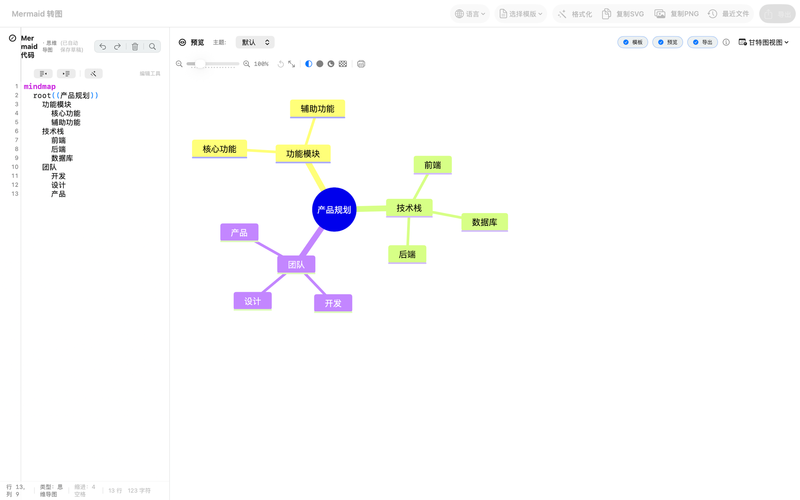Image resolution: width=800 pixels, height=500 pixels.
Task: Clear code with the trash icon
Action: click(135, 46)
